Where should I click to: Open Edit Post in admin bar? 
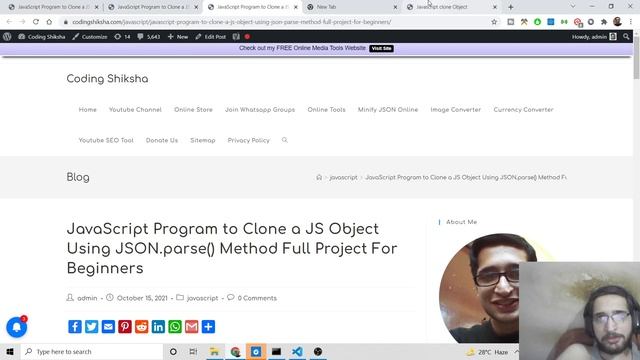pos(211,36)
